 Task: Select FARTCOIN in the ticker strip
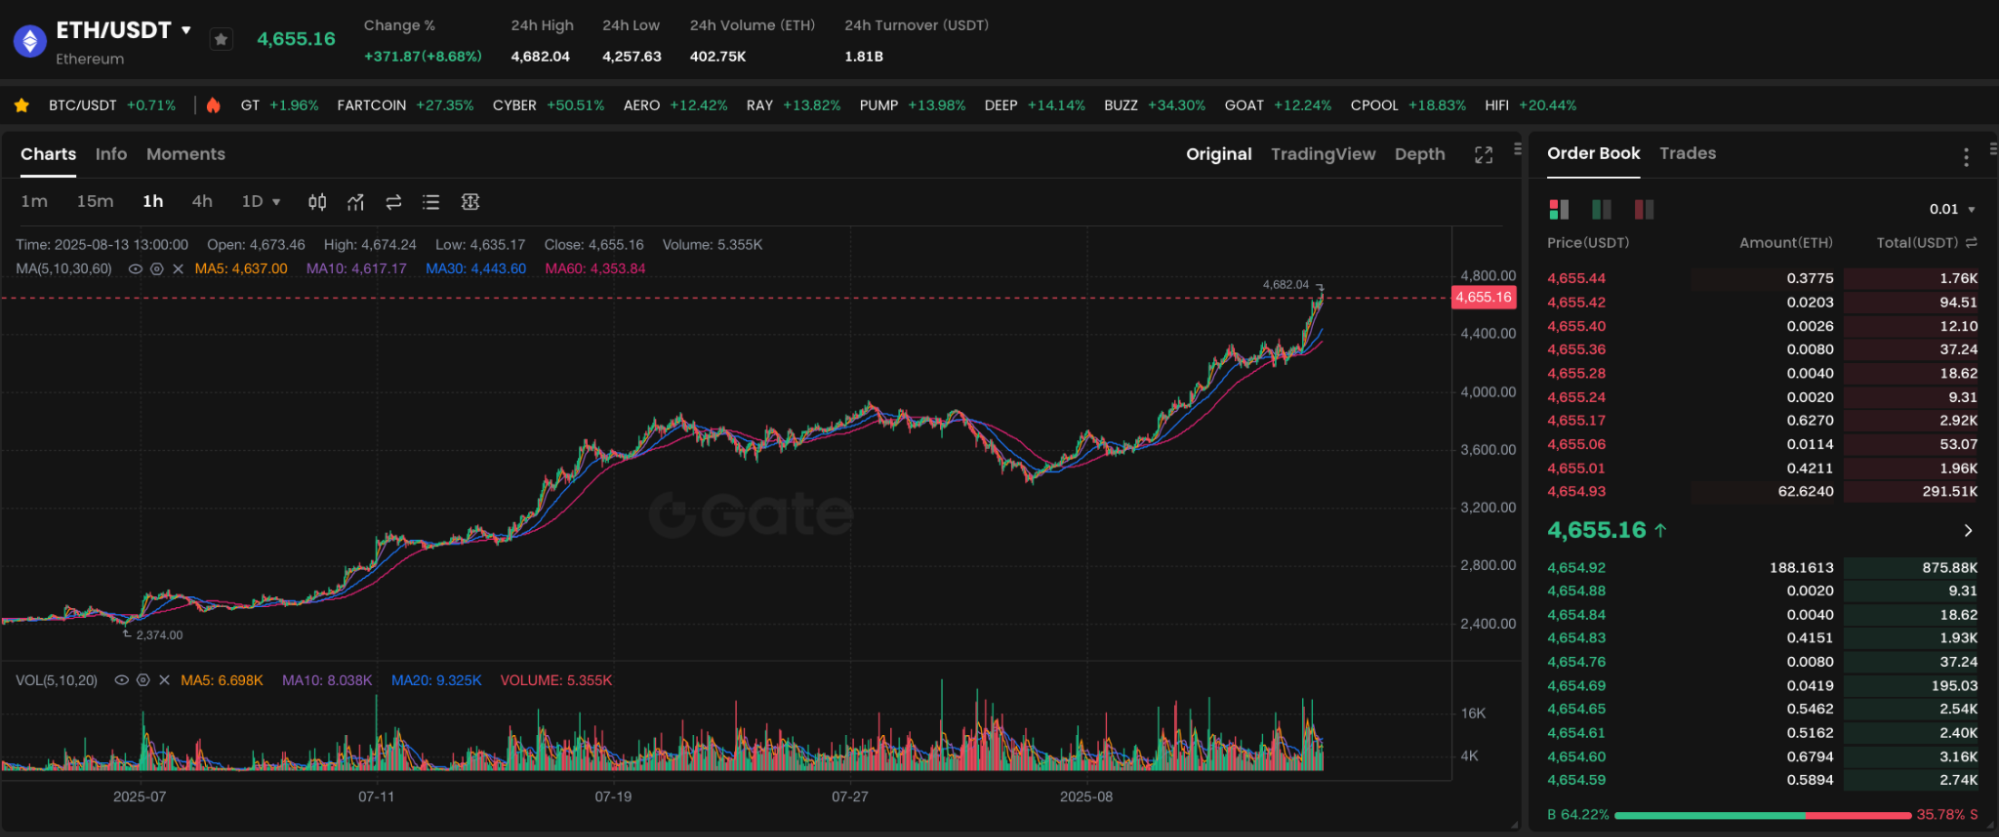[405, 105]
